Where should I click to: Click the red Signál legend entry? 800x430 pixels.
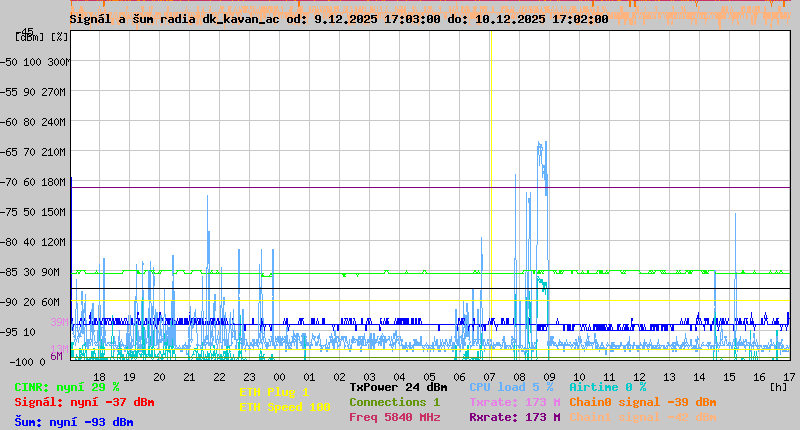point(84,402)
